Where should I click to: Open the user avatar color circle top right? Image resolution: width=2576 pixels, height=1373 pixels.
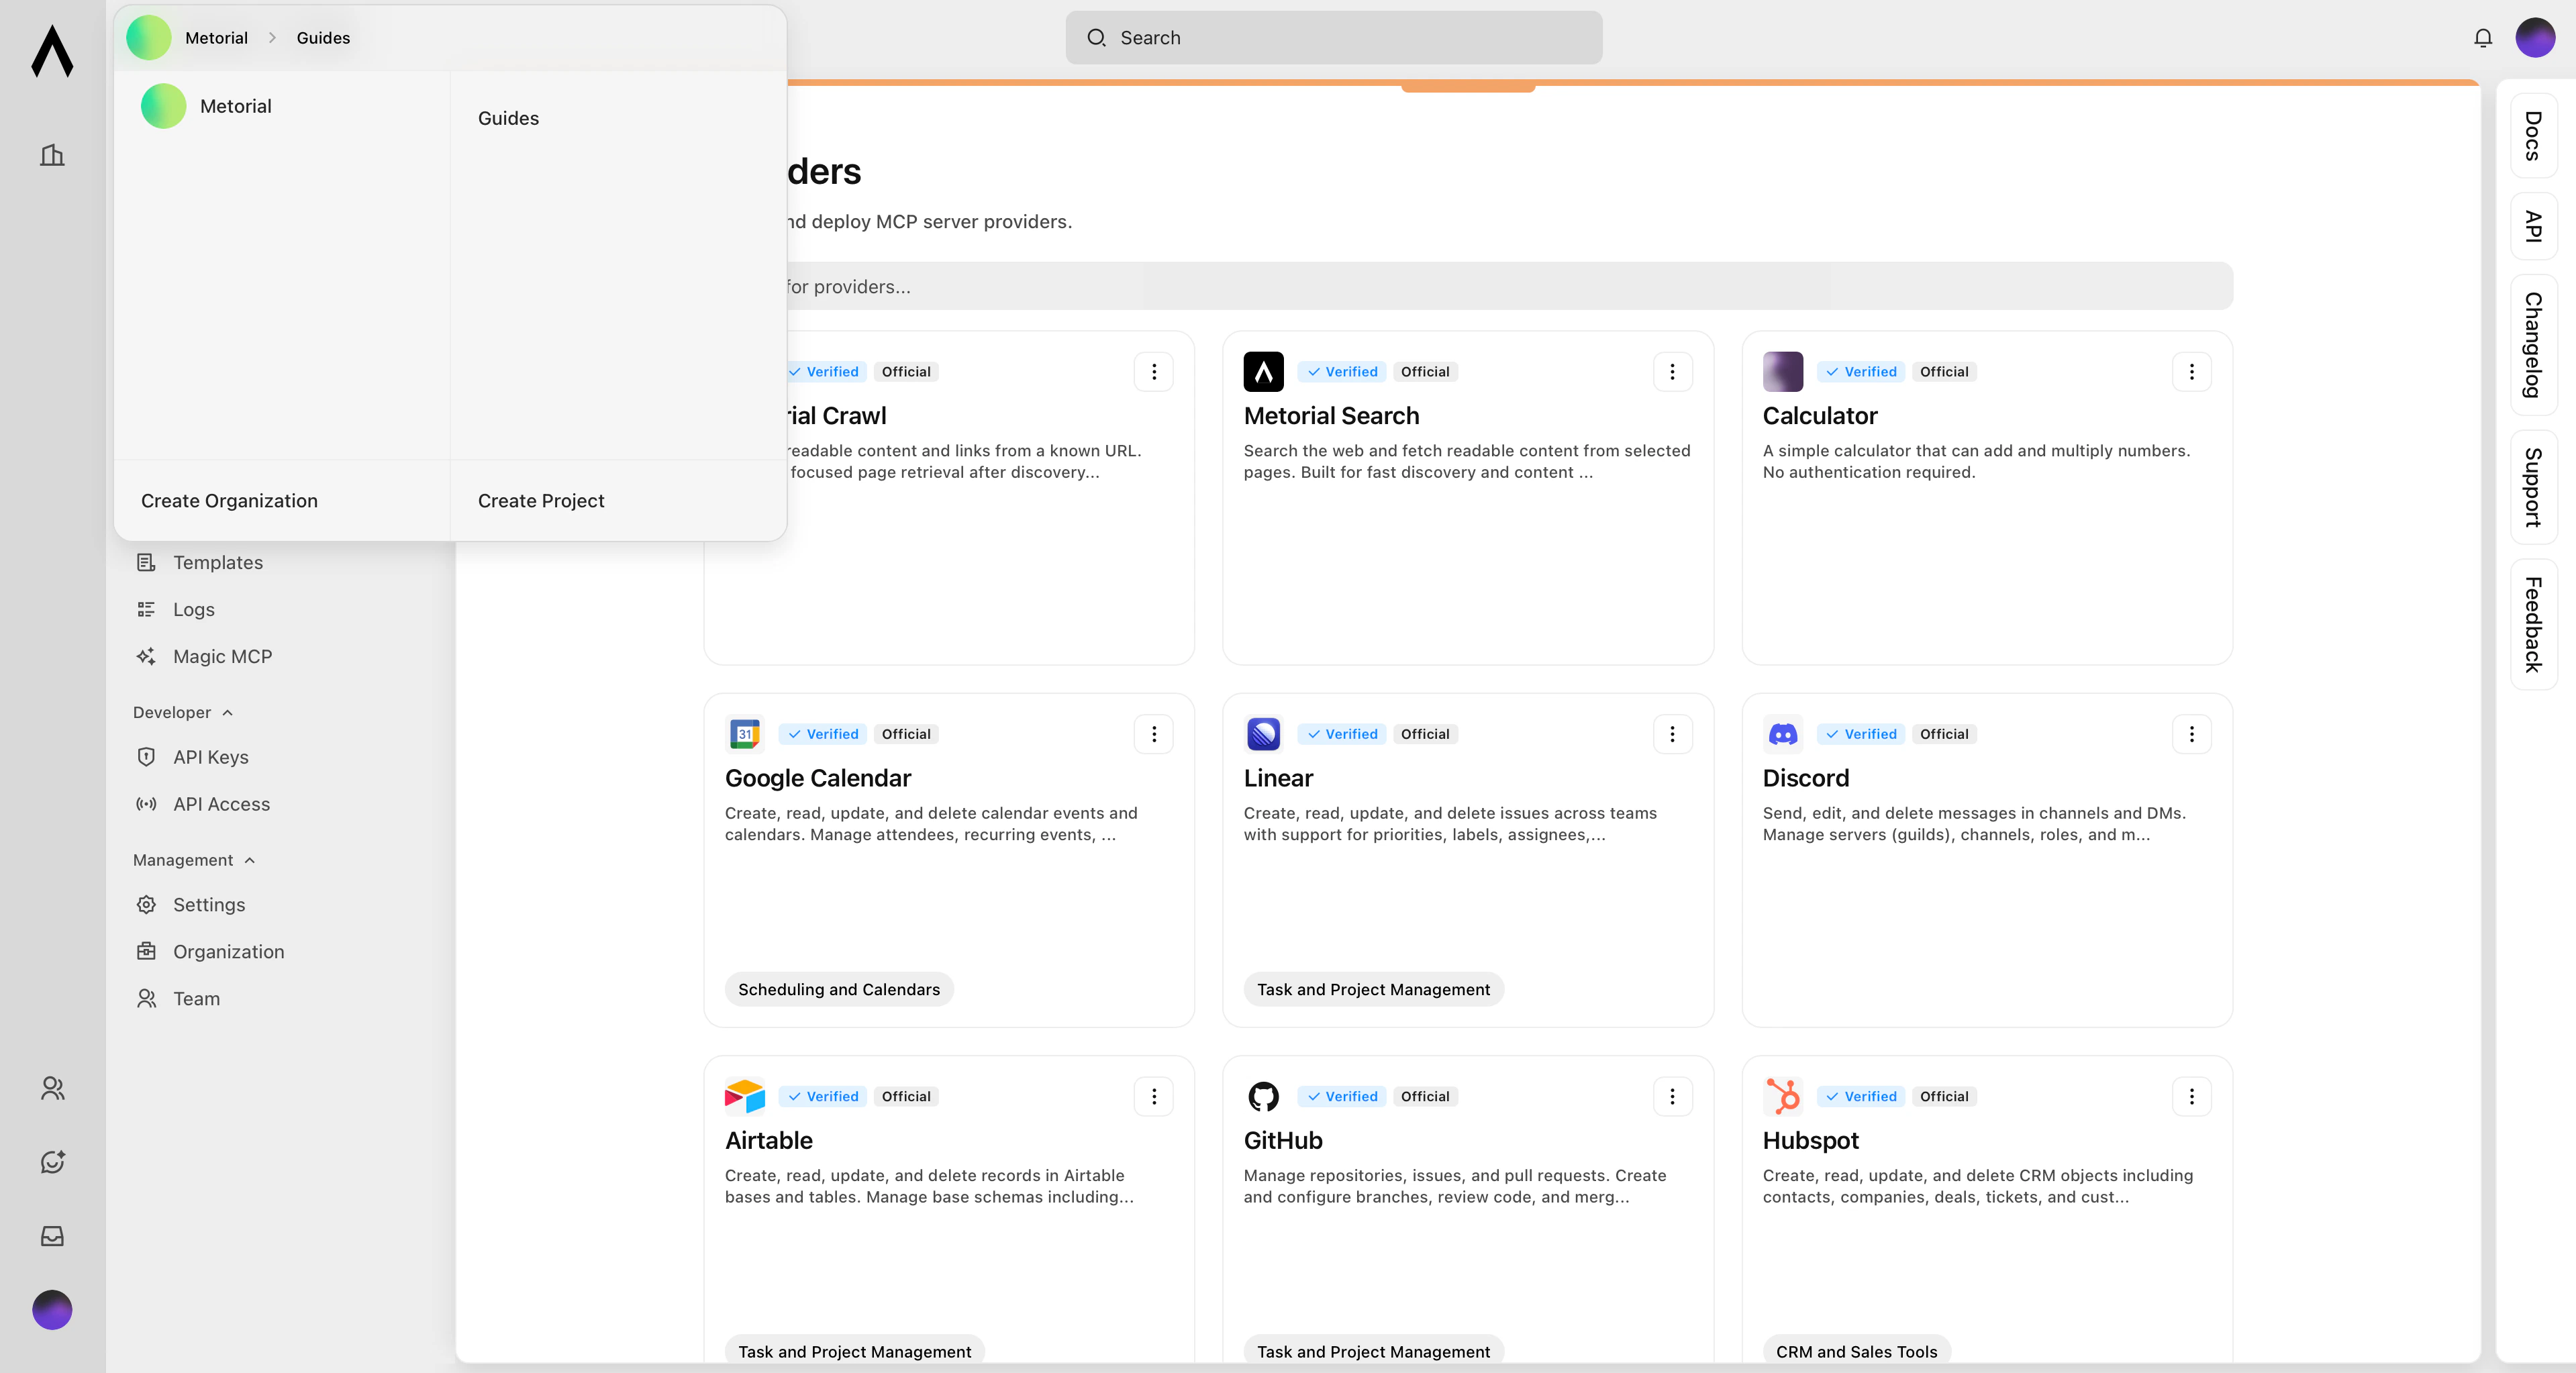point(2536,37)
